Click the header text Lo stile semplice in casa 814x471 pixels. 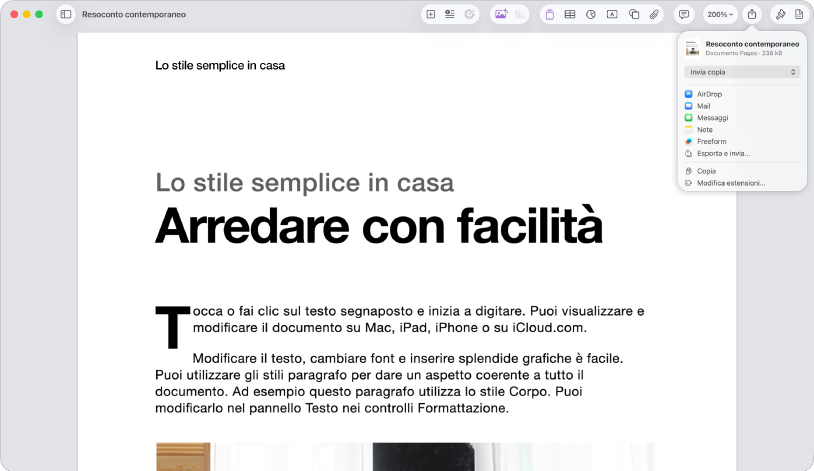[220, 65]
